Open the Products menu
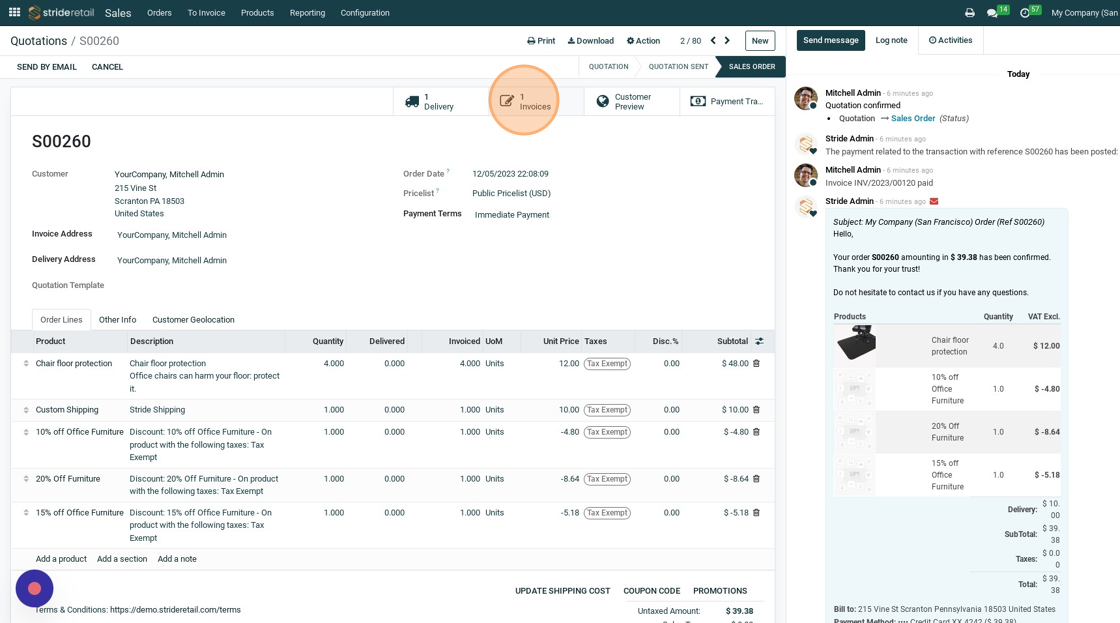The height and width of the screenshot is (623, 1120). 257,13
